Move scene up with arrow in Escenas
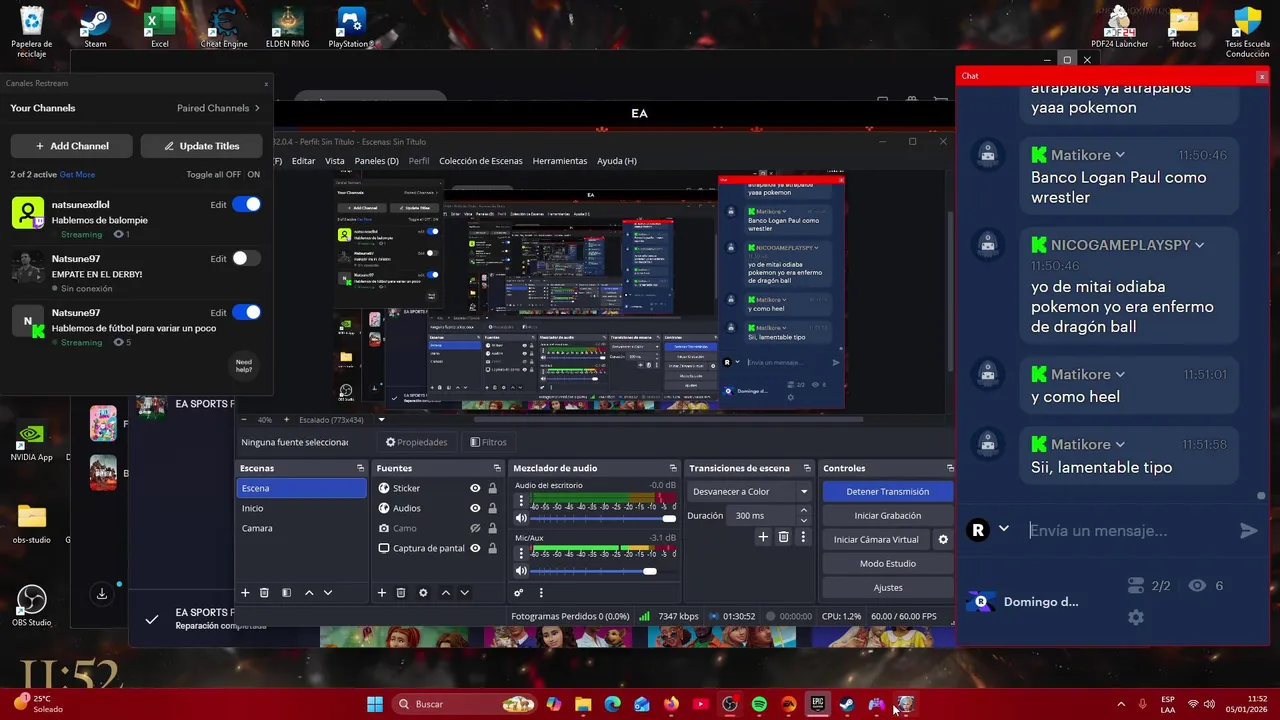Viewport: 1280px width, 720px height. point(309,593)
